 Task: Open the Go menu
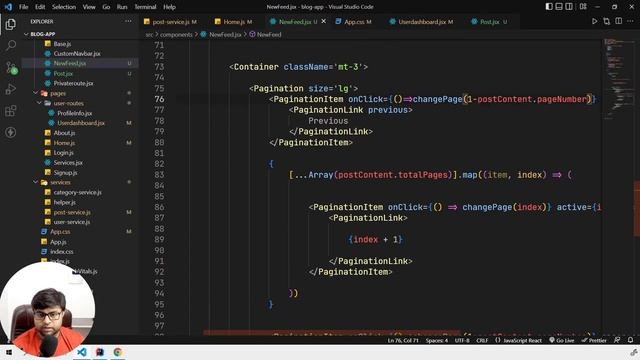(106, 7)
